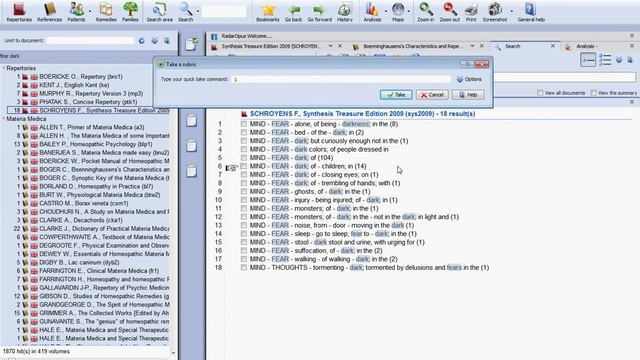
Task: Check result 6 FEAR dark of children
Action: (244, 166)
